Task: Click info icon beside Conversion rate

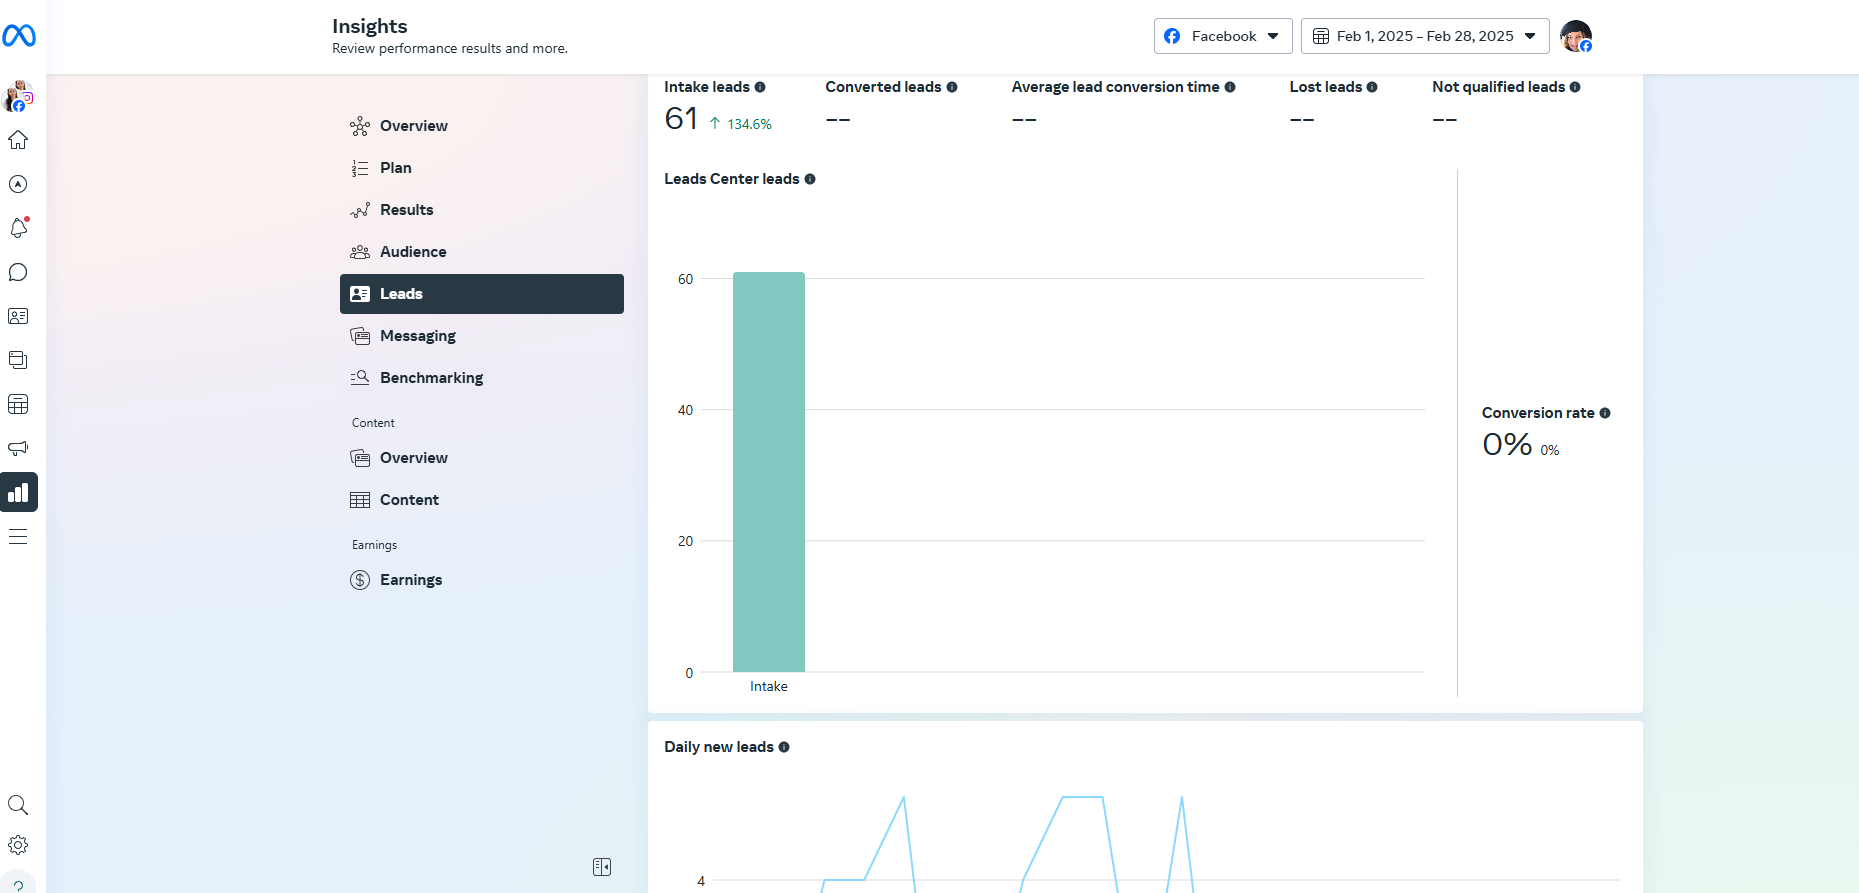Action: pyautogui.click(x=1605, y=413)
